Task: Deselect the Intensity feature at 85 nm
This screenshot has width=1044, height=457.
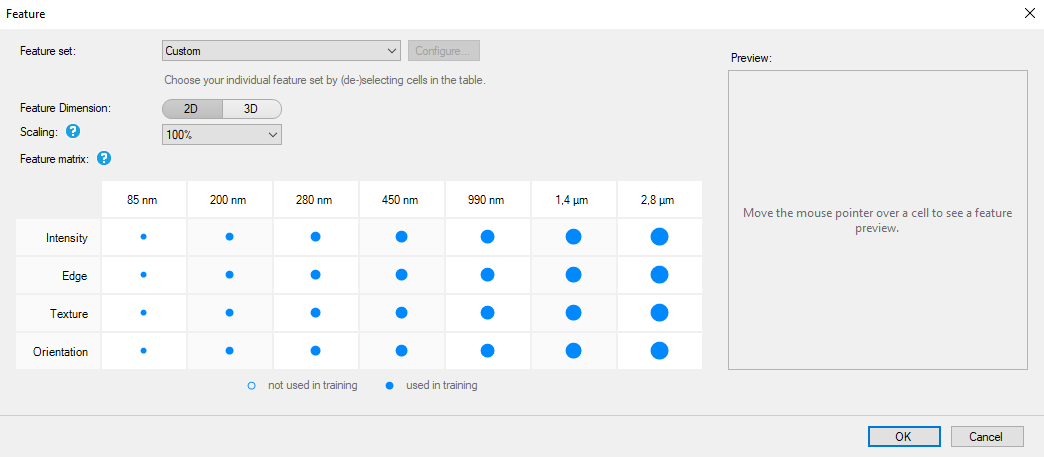Action: [x=143, y=236]
